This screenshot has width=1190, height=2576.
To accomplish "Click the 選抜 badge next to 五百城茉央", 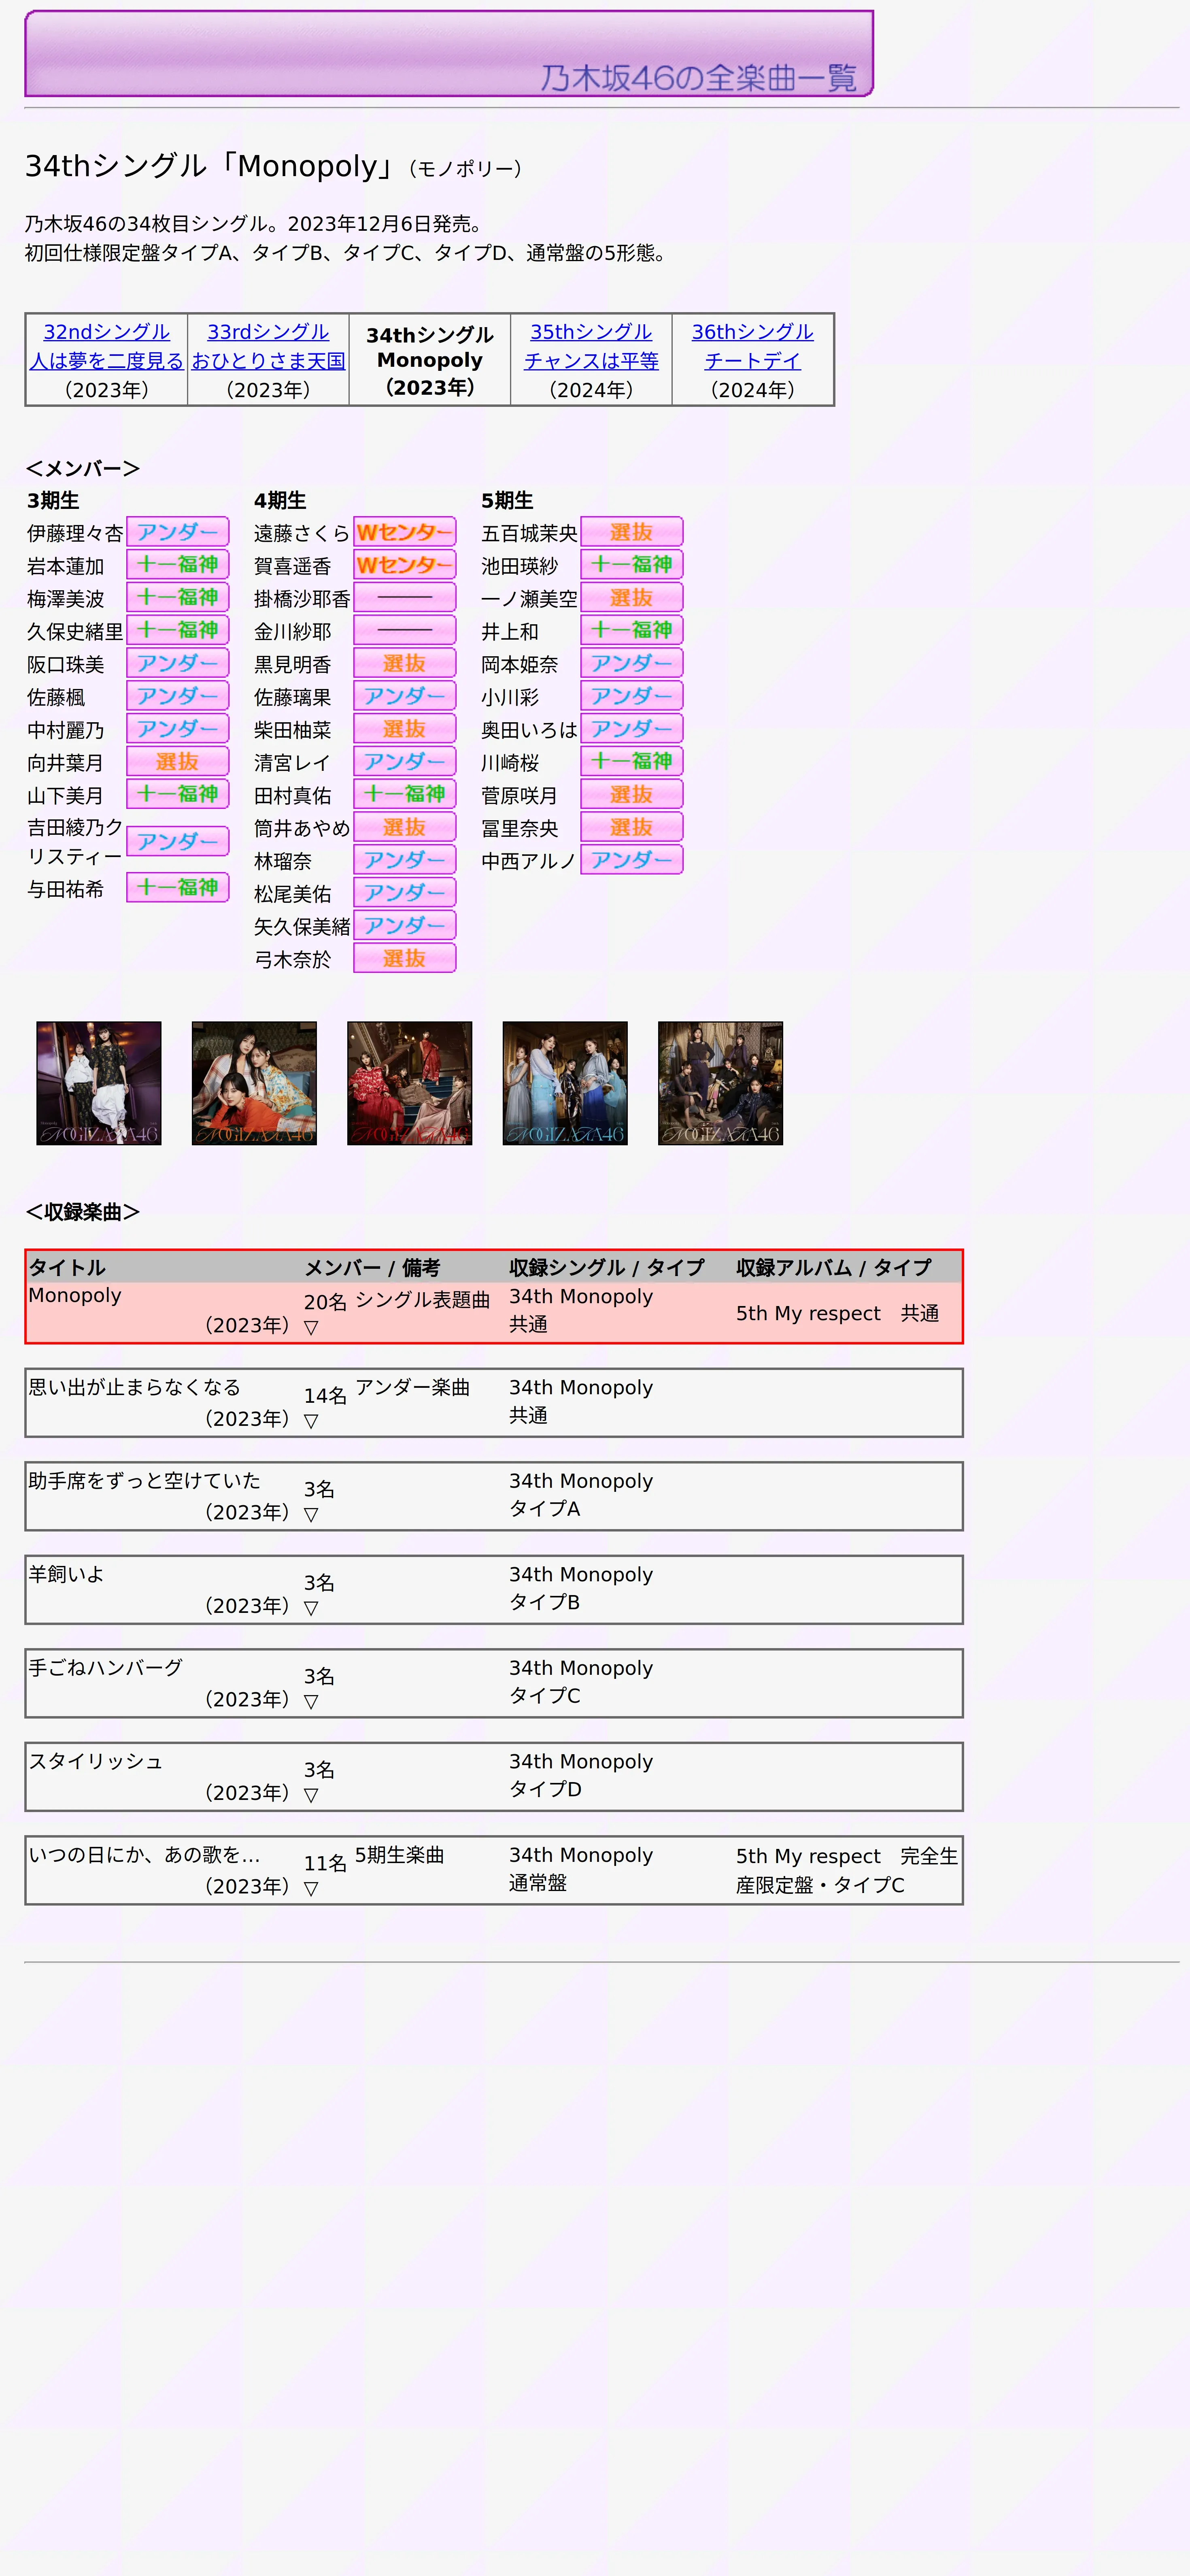I will (631, 532).
